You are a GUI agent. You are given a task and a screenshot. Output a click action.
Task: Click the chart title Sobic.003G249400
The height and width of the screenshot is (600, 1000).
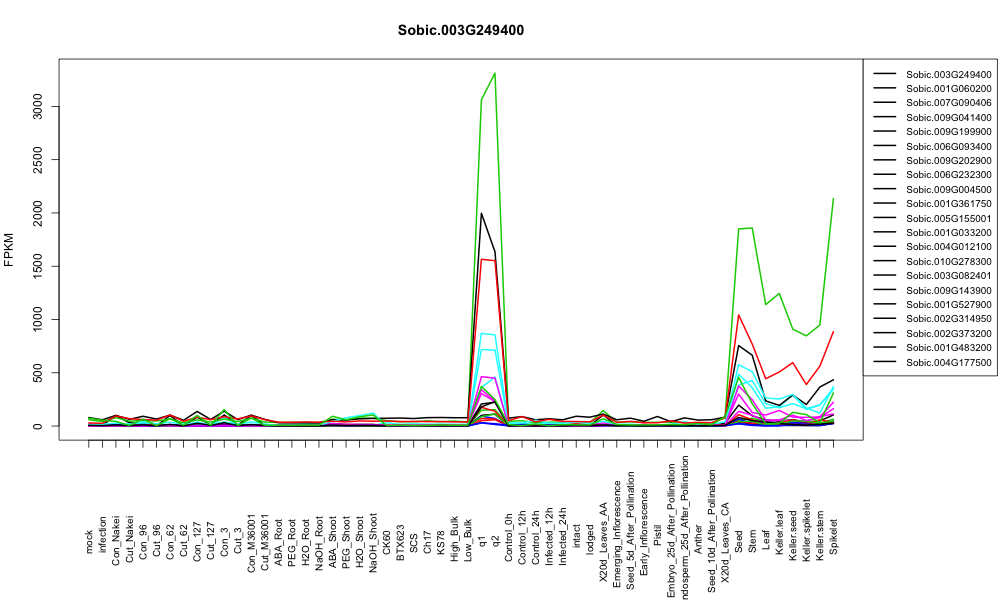coord(460,31)
